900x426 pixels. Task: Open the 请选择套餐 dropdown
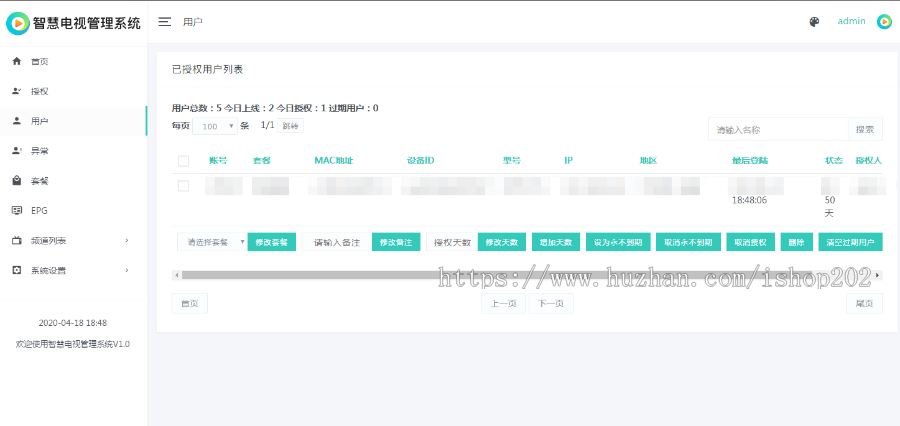point(212,242)
